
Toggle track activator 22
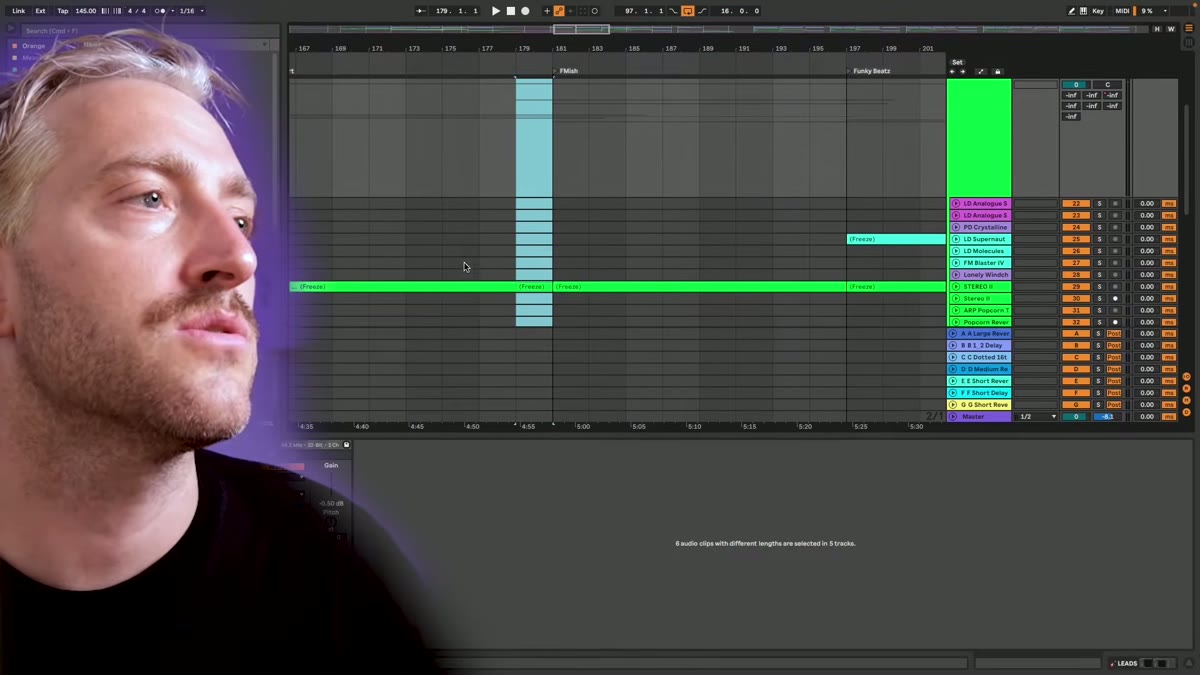(1076, 204)
